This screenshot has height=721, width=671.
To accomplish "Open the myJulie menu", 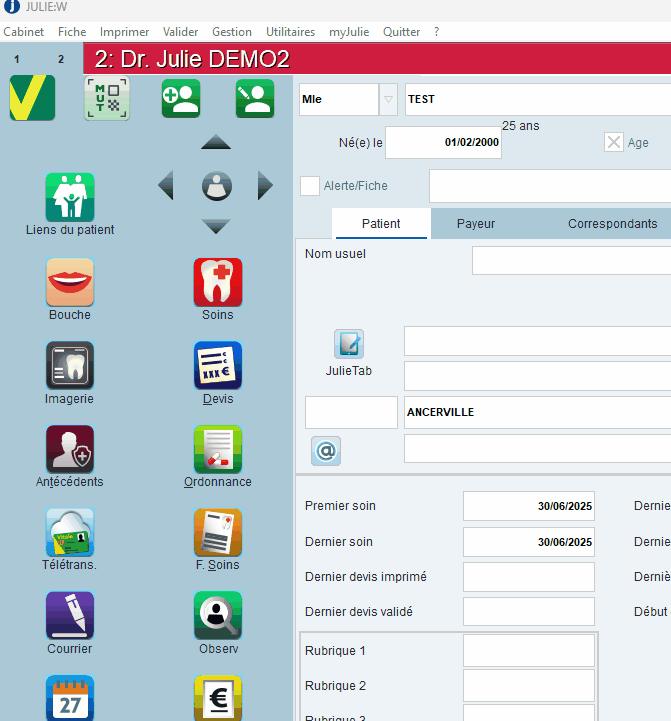I will coord(349,32).
